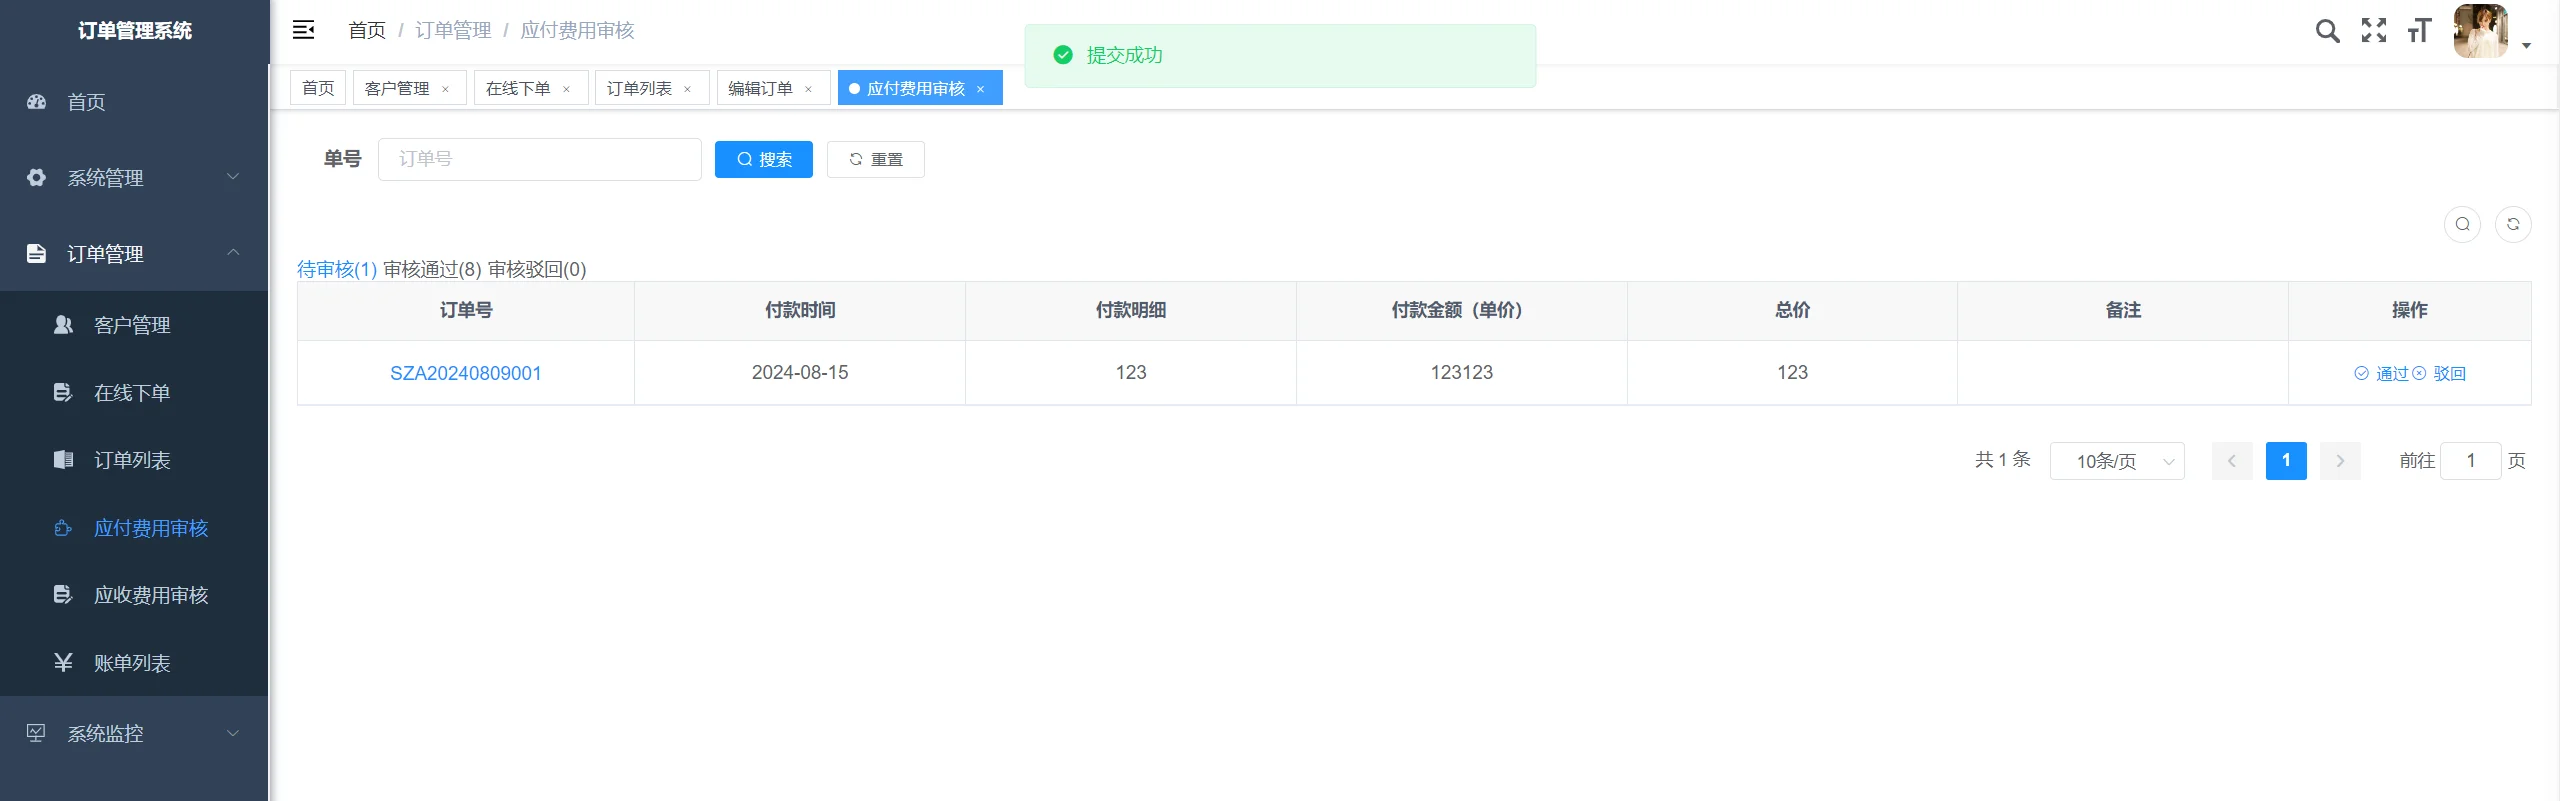This screenshot has height=801, width=2560.
Task: Close the 订单列表 tab
Action: [687, 89]
